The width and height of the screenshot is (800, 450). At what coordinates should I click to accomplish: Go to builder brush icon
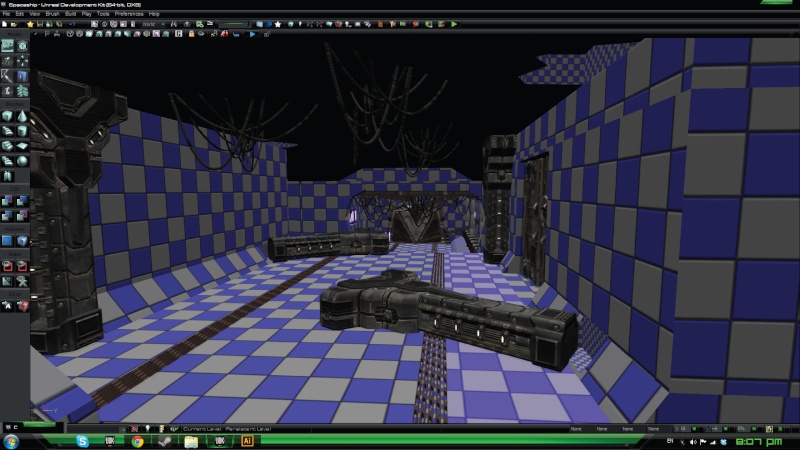[x=22, y=306]
